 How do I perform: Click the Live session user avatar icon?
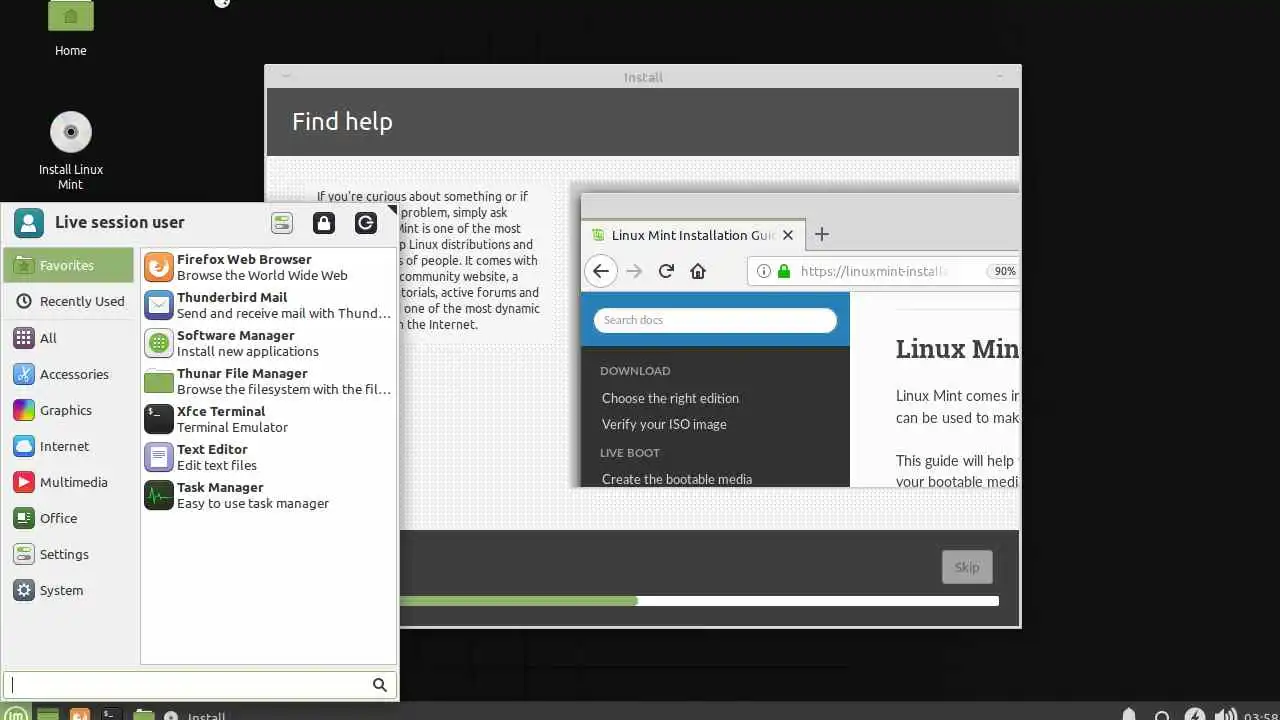click(x=29, y=223)
